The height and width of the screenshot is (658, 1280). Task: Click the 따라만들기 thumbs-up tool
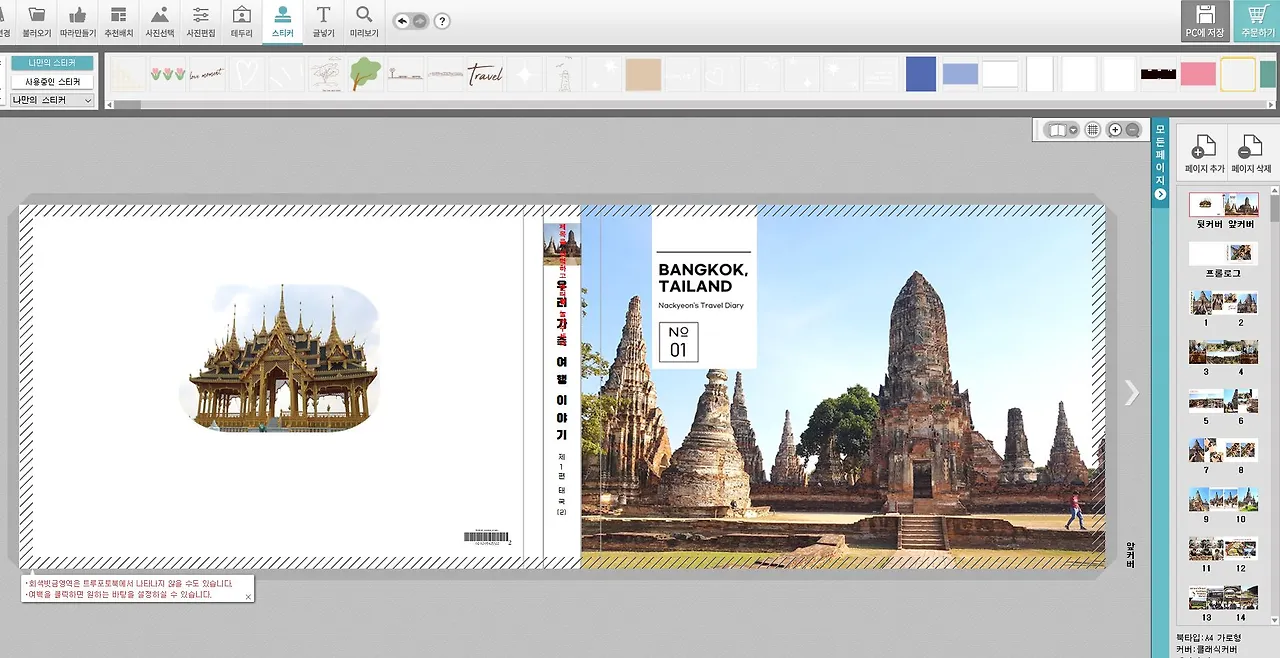pyautogui.click(x=78, y=21)
